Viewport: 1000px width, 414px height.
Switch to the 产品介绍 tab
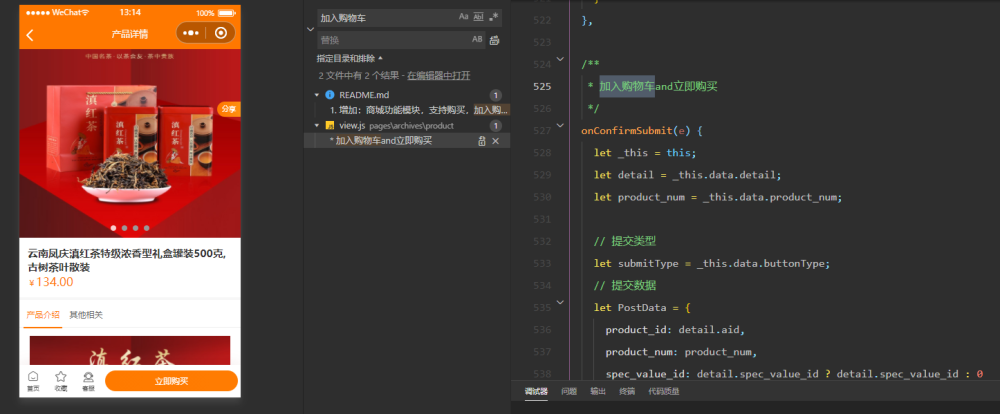click(43, 314)
